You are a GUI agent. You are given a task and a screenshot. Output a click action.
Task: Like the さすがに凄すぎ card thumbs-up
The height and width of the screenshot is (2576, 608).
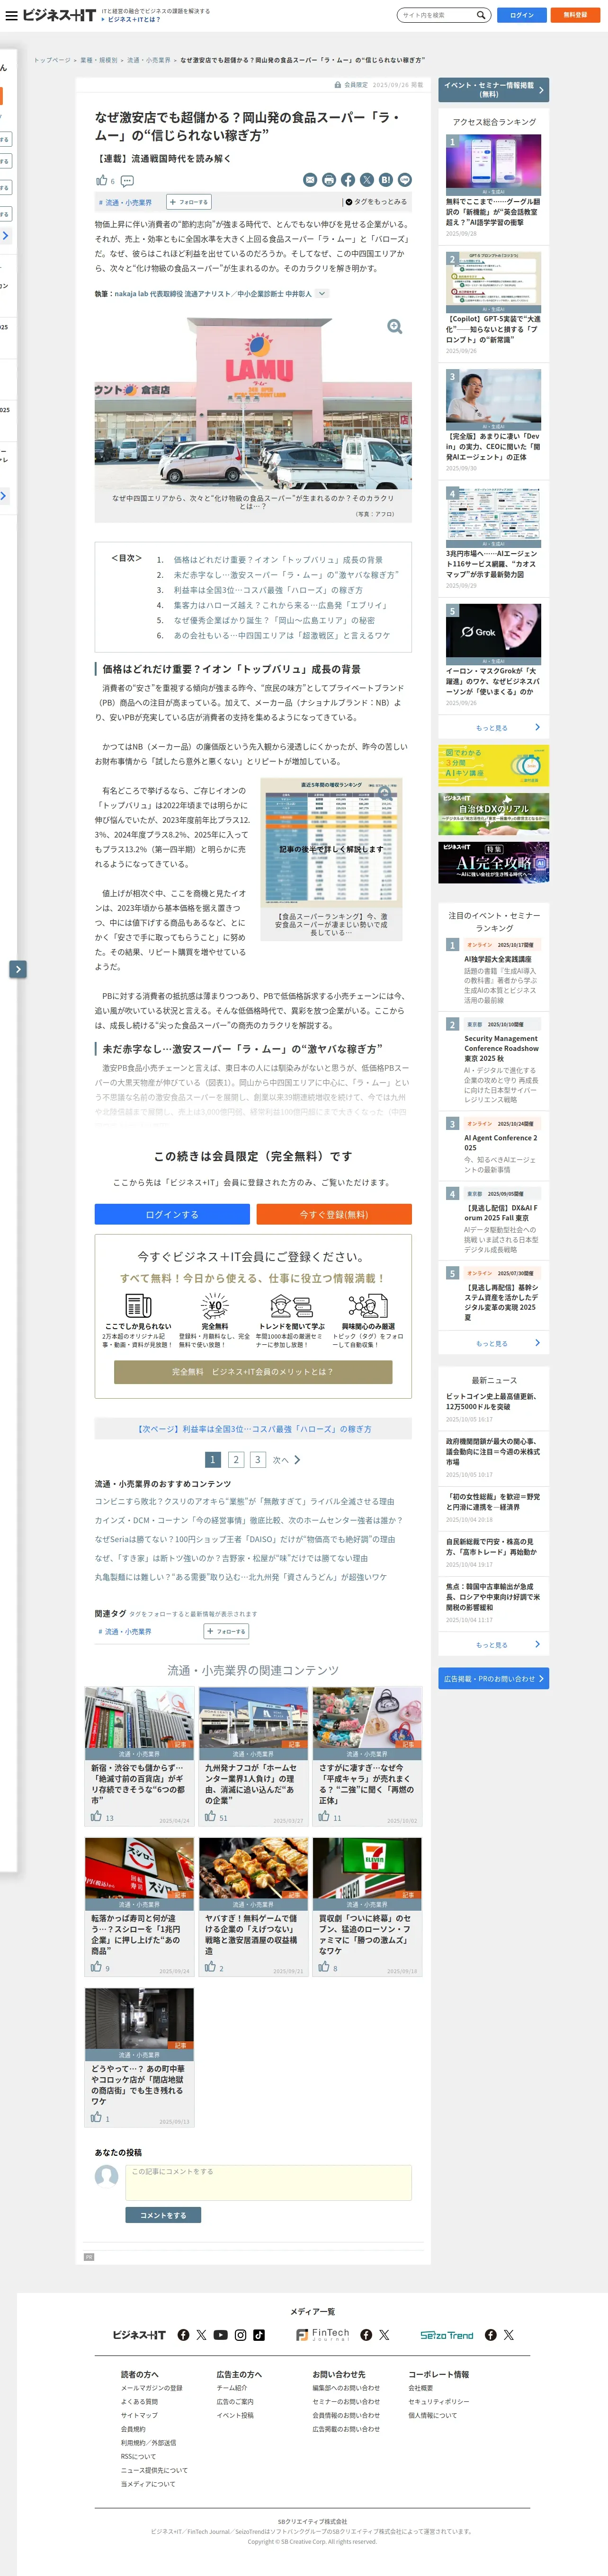[x=324, y=1816]
